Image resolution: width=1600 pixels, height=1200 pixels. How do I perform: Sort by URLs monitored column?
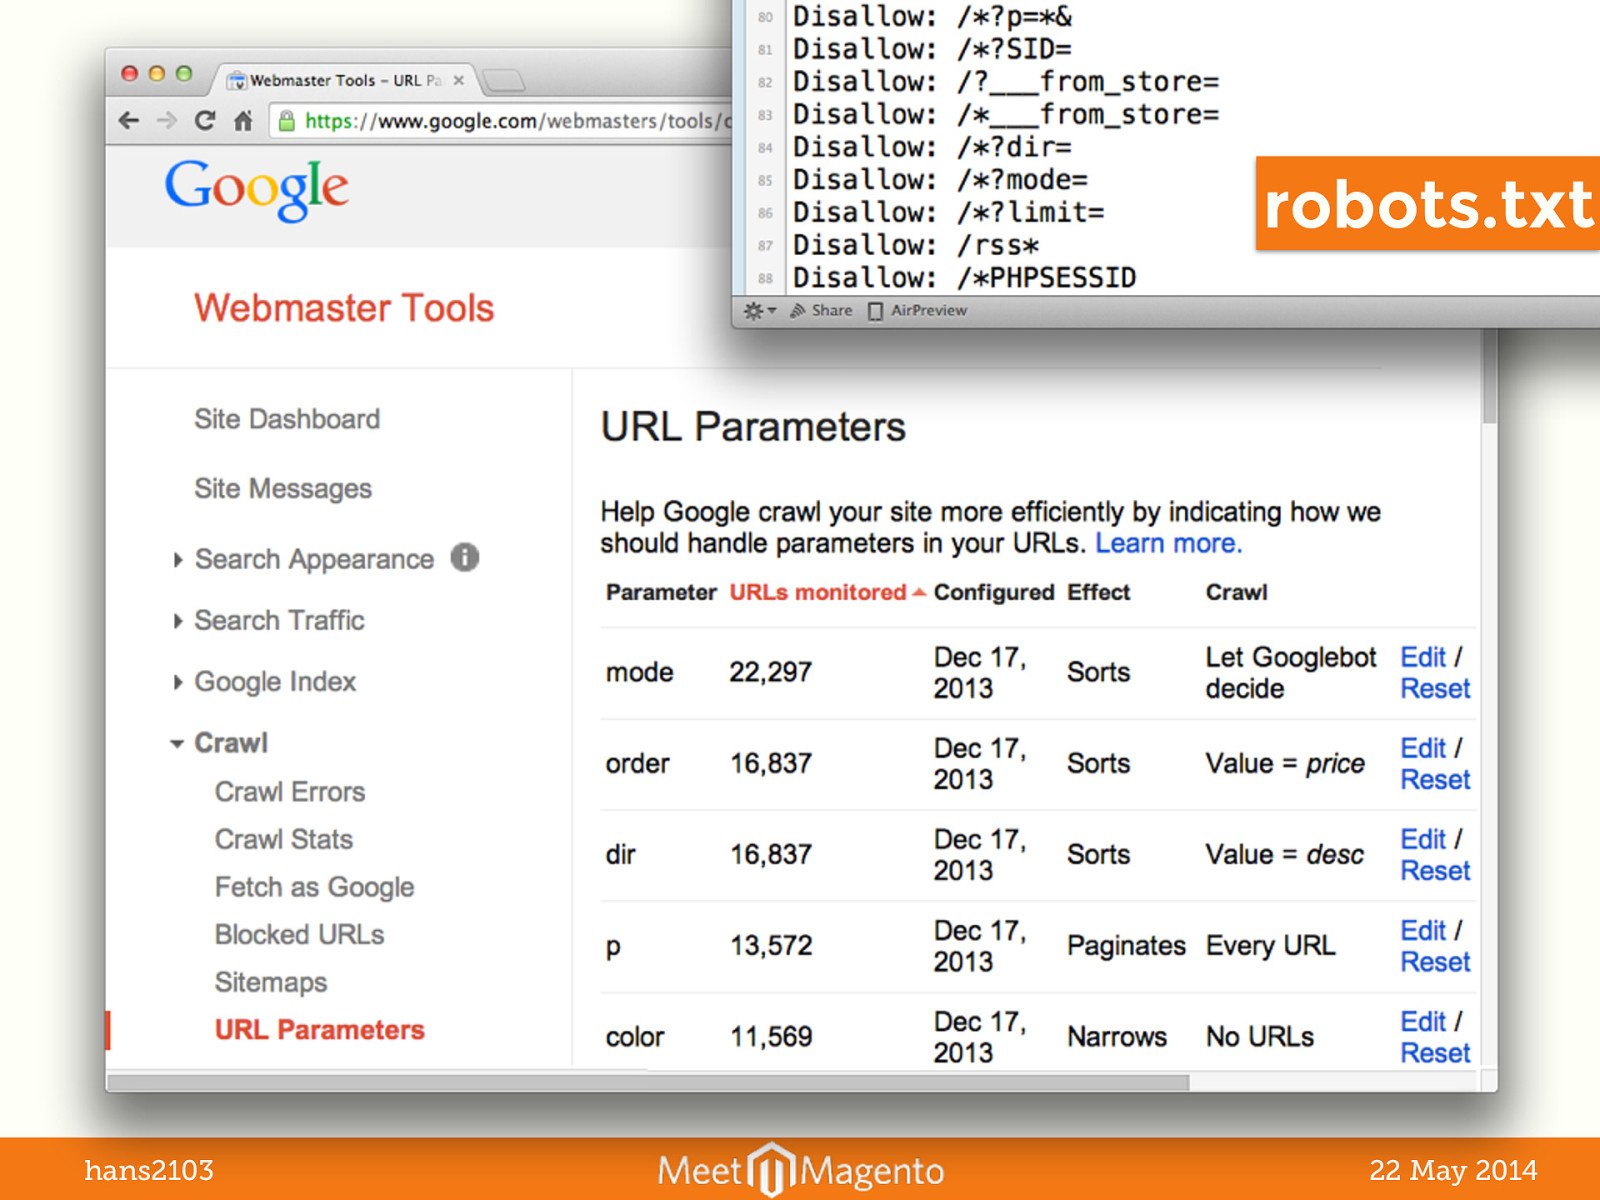(x=826, y=593)
